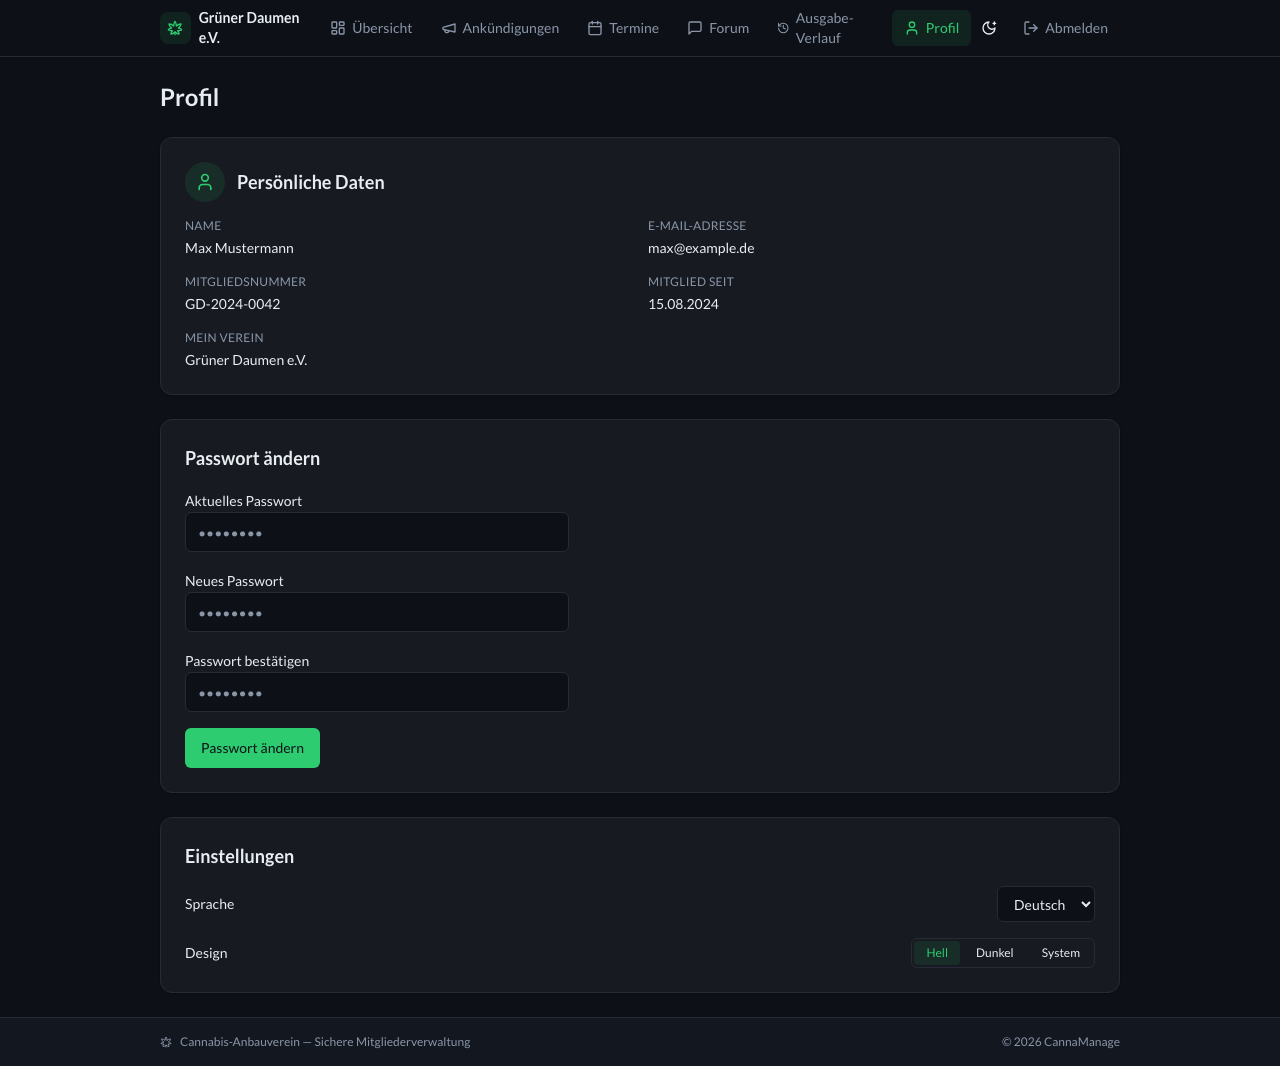The height and width of the screenshot is (1066, 1280).
Task: Click the green Passwort ändern button
Action: 252,748
